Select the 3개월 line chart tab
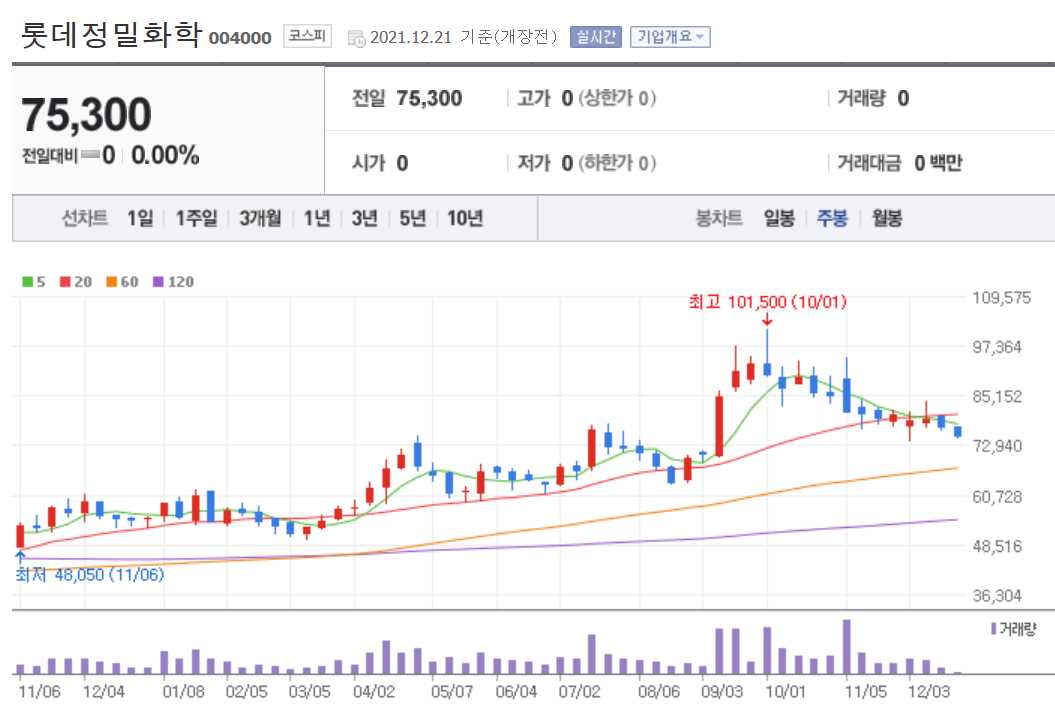Viewport: 1055px width, 704px height. click(260, 218)
